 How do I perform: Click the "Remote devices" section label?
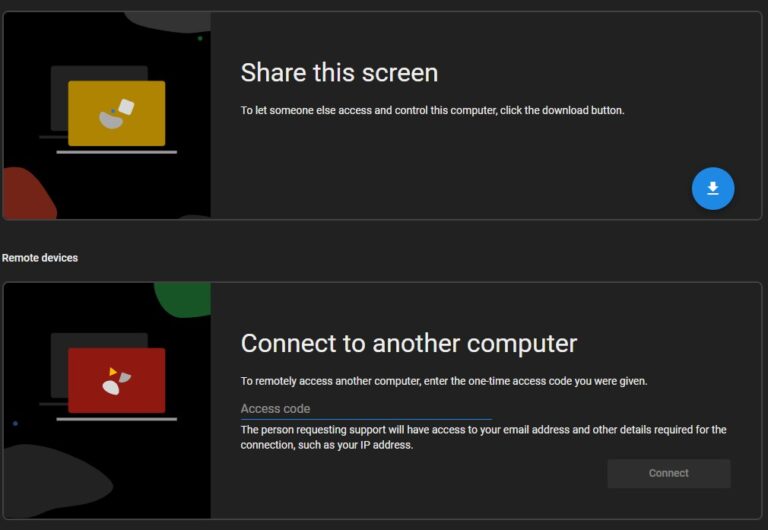(40, 258)
